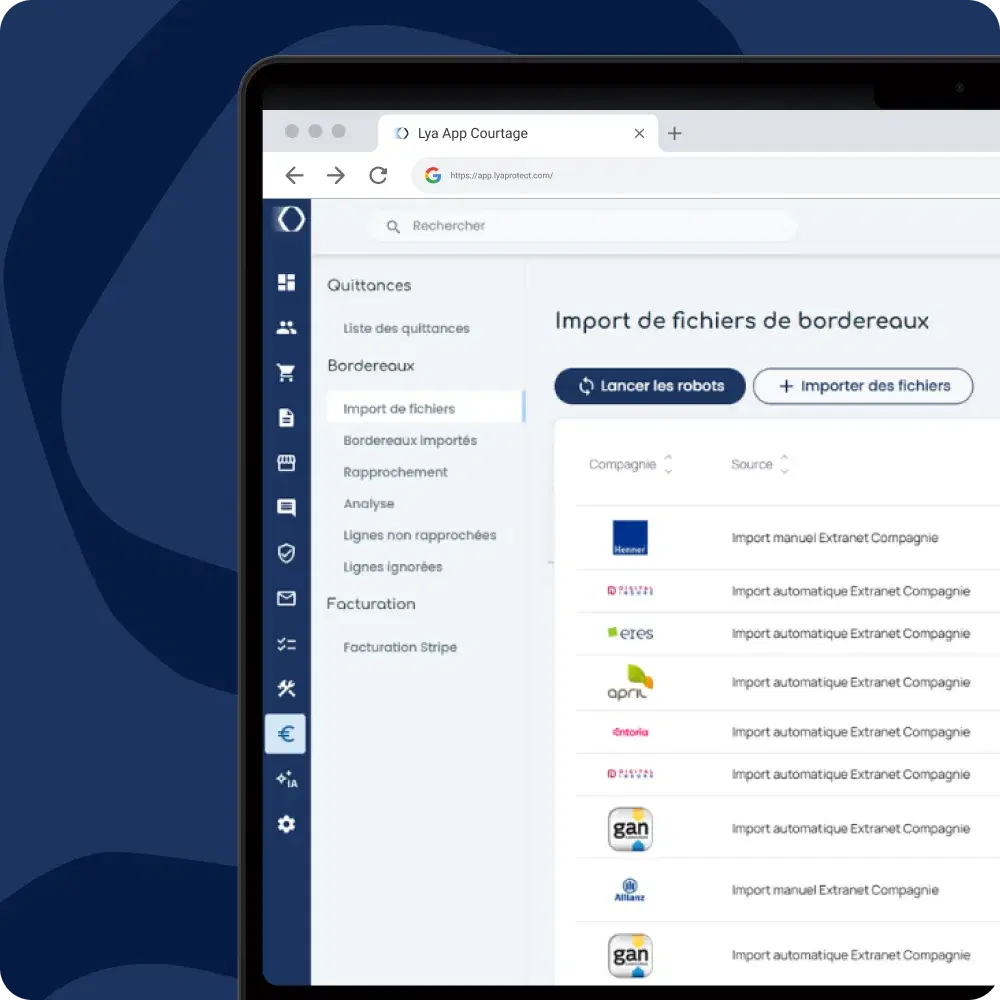The height and width of the screenshot is (1000, 1000).
Task: Go forward with the browser forward arrow
Action: click(x=335, y=175)
